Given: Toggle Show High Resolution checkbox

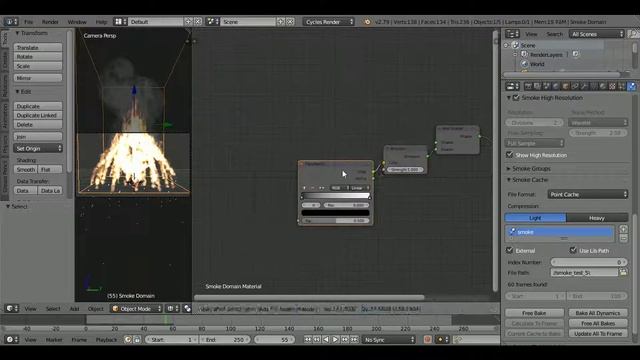Looking at the screenshot, I should (x=509, y=155).
